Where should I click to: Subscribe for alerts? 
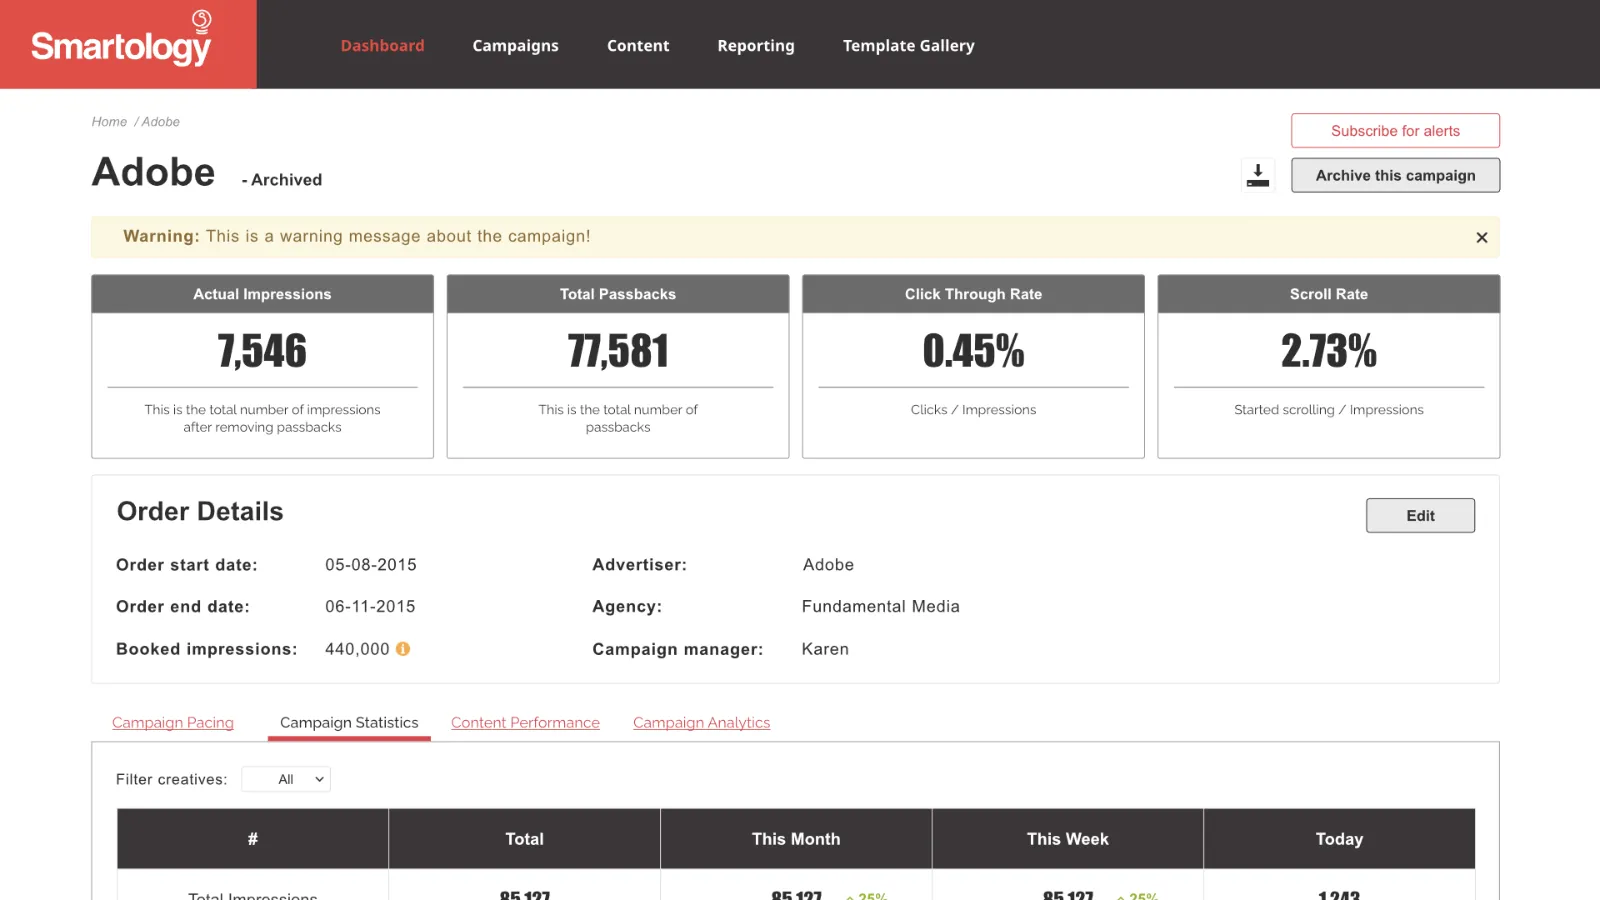[x=1395, y=131]
